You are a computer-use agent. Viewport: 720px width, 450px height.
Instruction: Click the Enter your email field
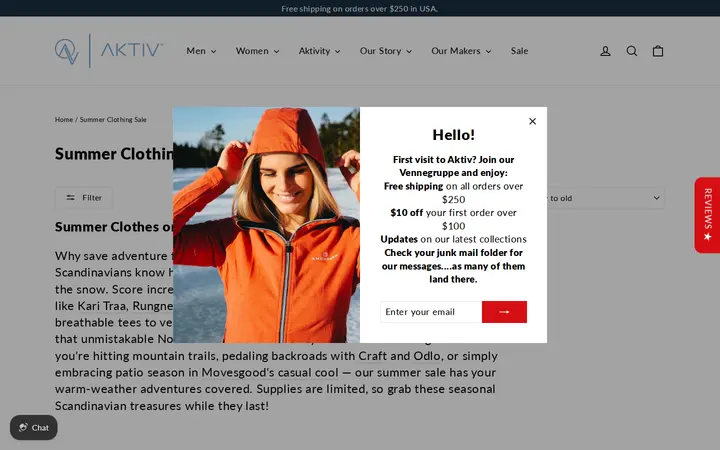coord(431,312)
